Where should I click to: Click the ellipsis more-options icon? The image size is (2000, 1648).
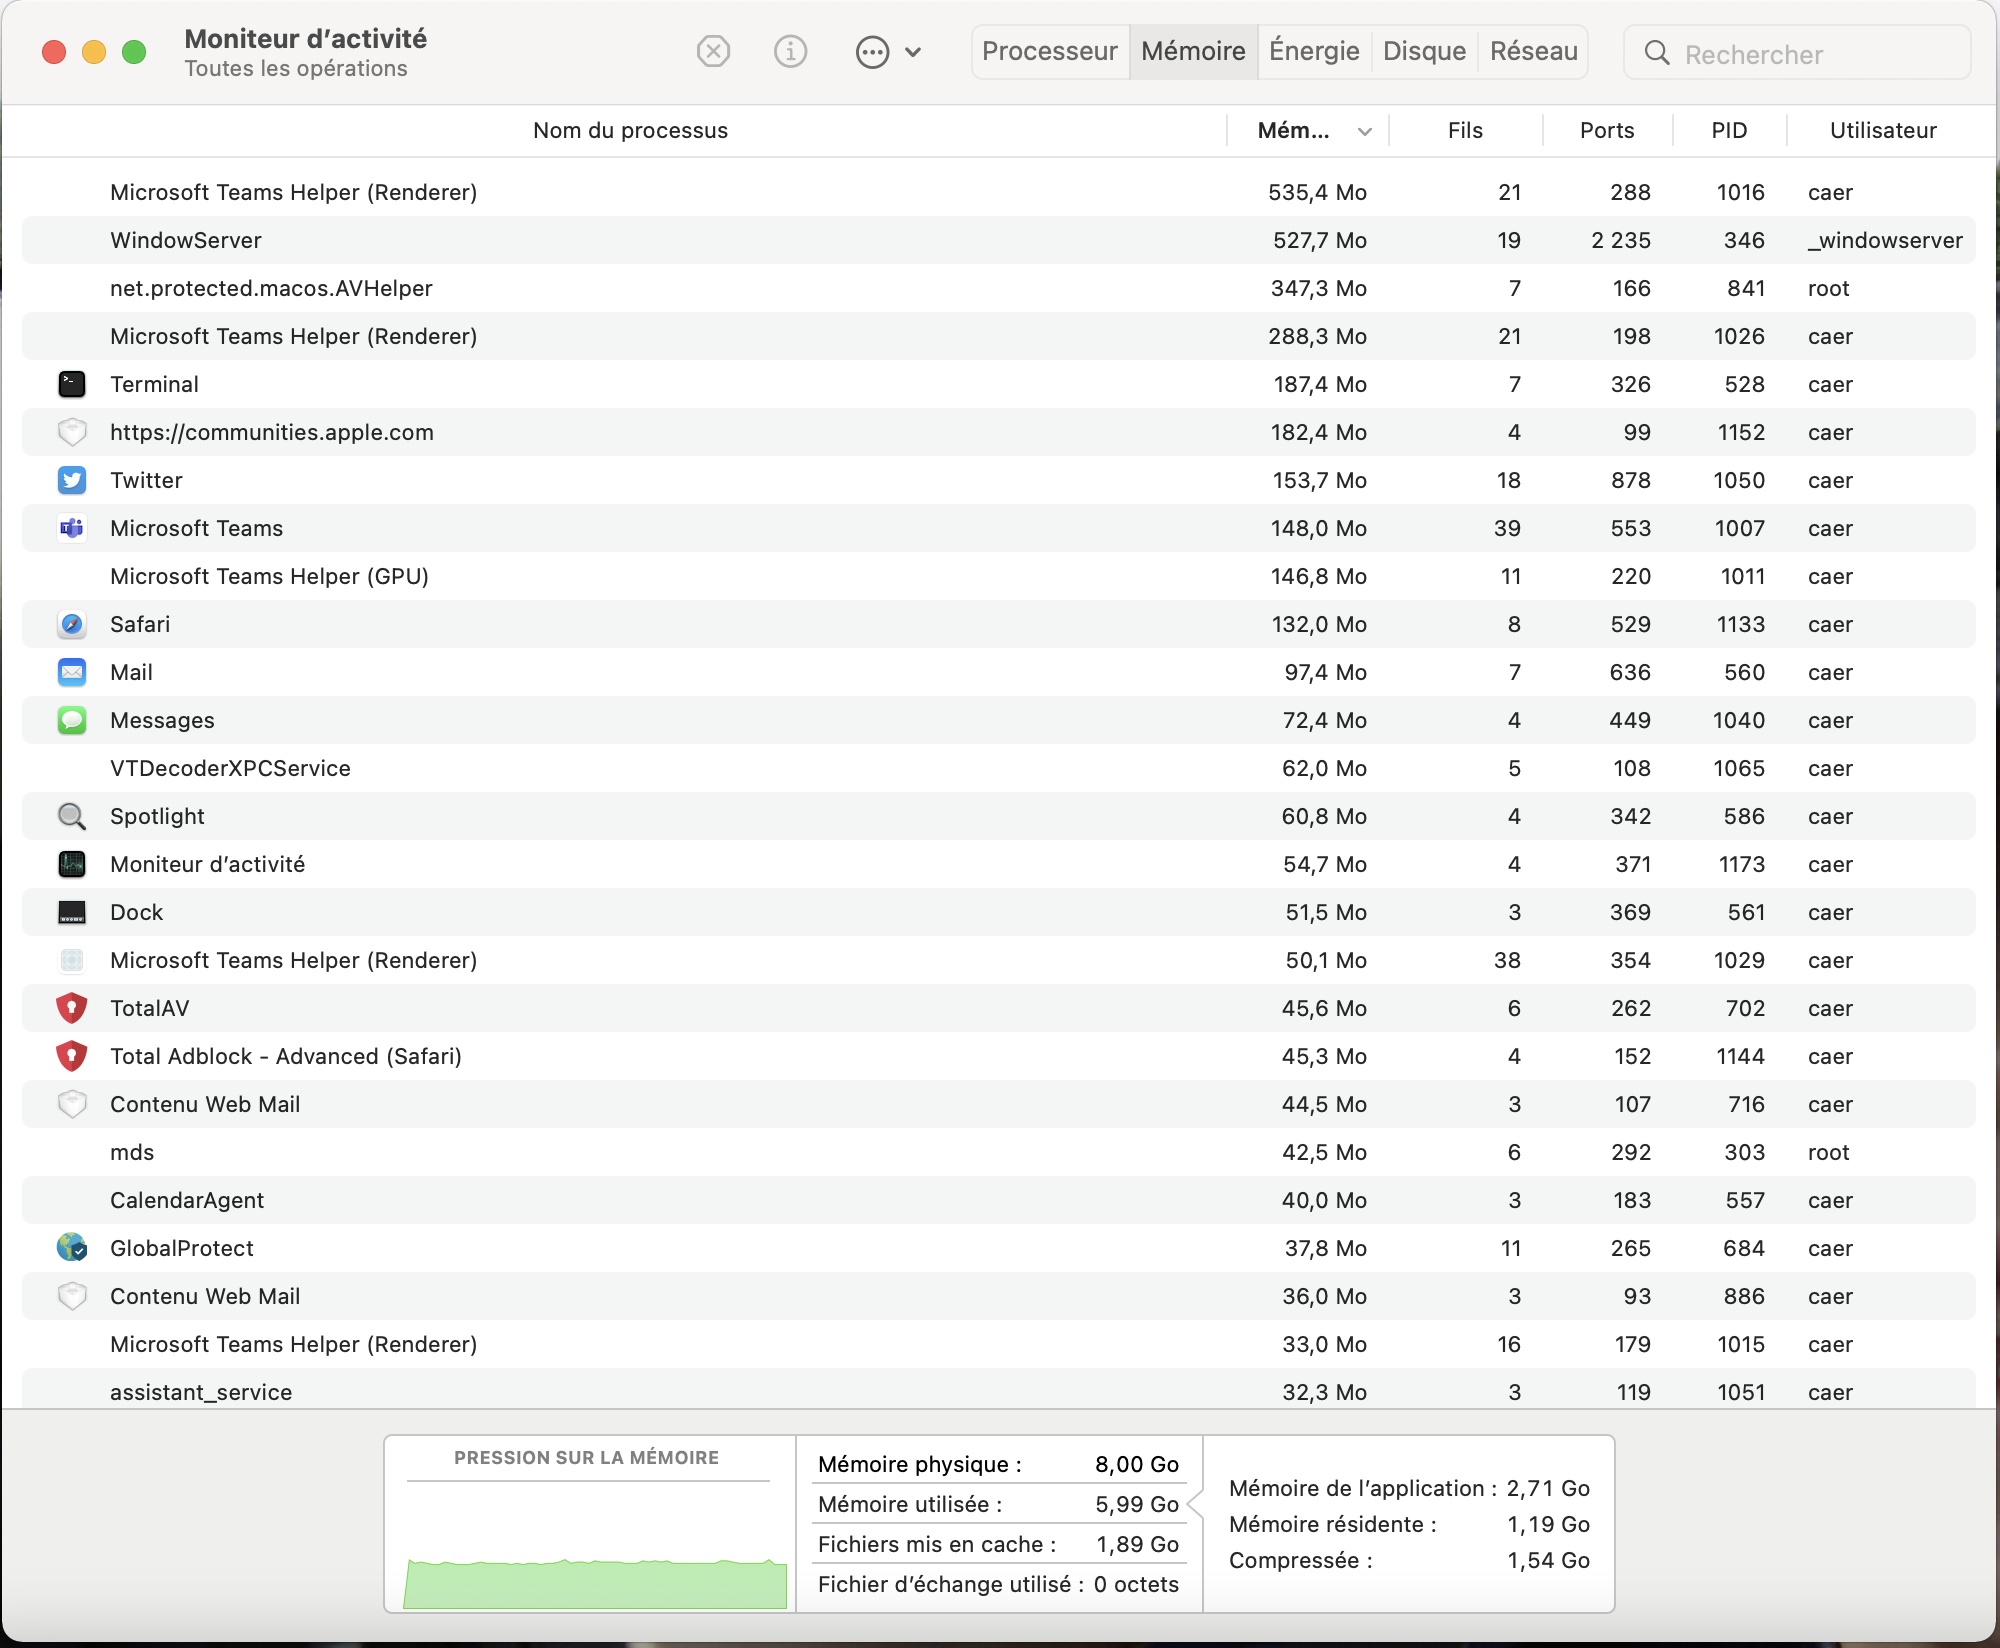[x=872, y=52]
